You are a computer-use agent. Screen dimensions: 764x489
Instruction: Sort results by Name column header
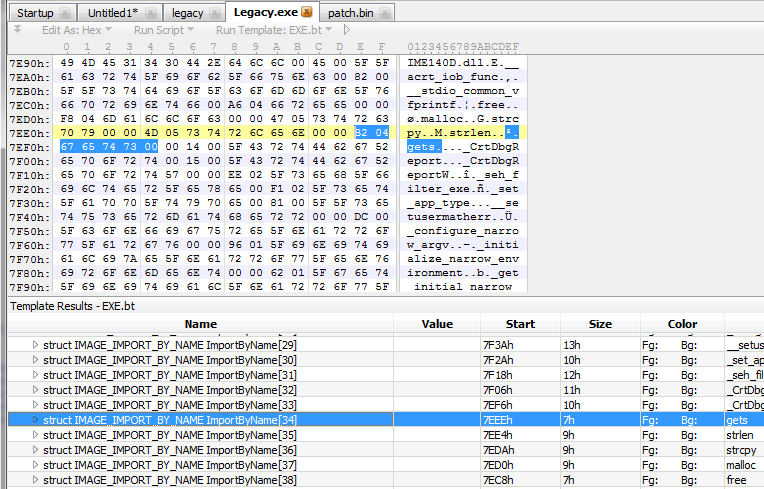(x=200, y=324)
